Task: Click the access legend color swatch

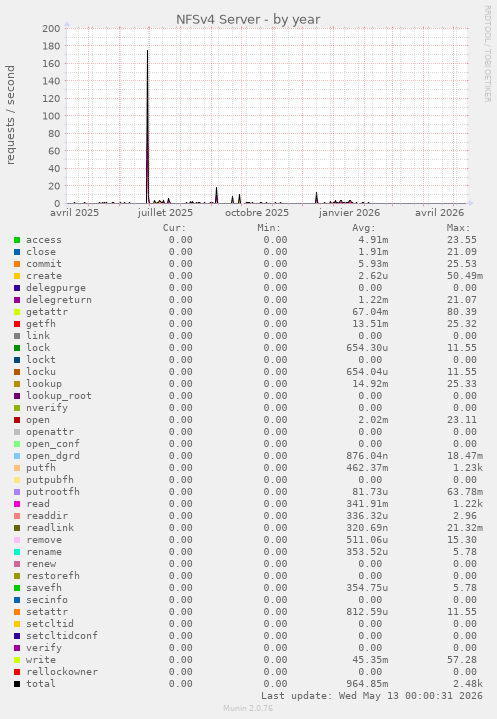Action: (17, 240)
